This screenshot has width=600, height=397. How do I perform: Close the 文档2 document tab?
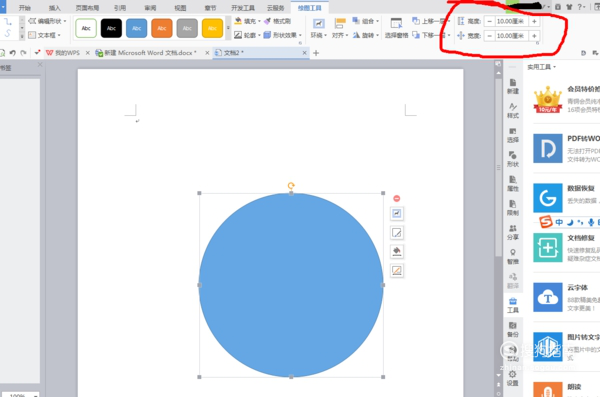point(305,53)
